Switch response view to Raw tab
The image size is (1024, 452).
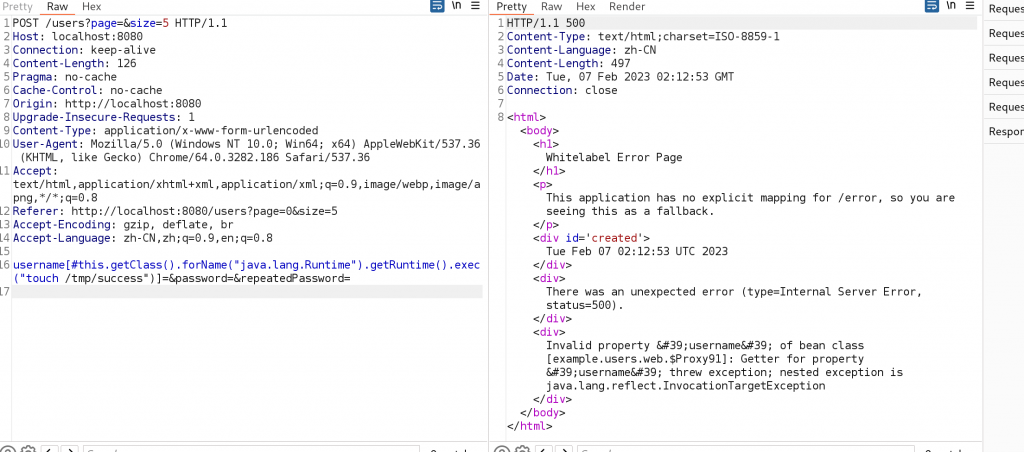point(552,7)
